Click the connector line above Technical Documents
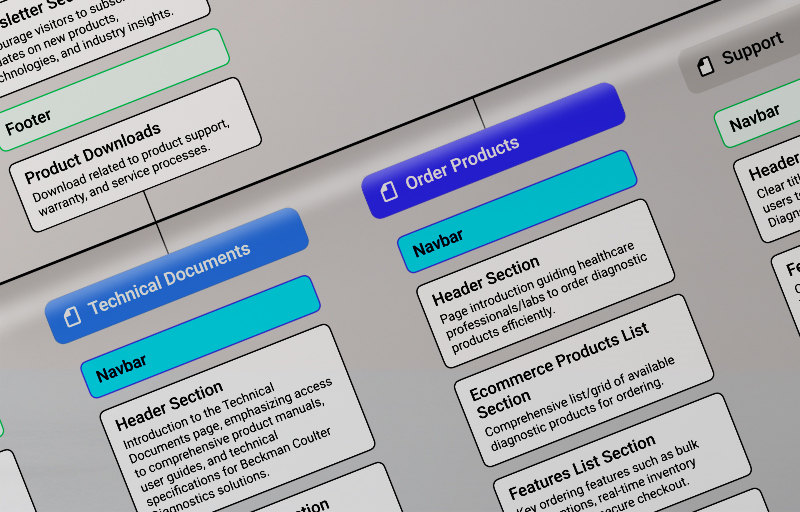Image resolution: width=800 pixels, height=512 pixels. point(158,222)
